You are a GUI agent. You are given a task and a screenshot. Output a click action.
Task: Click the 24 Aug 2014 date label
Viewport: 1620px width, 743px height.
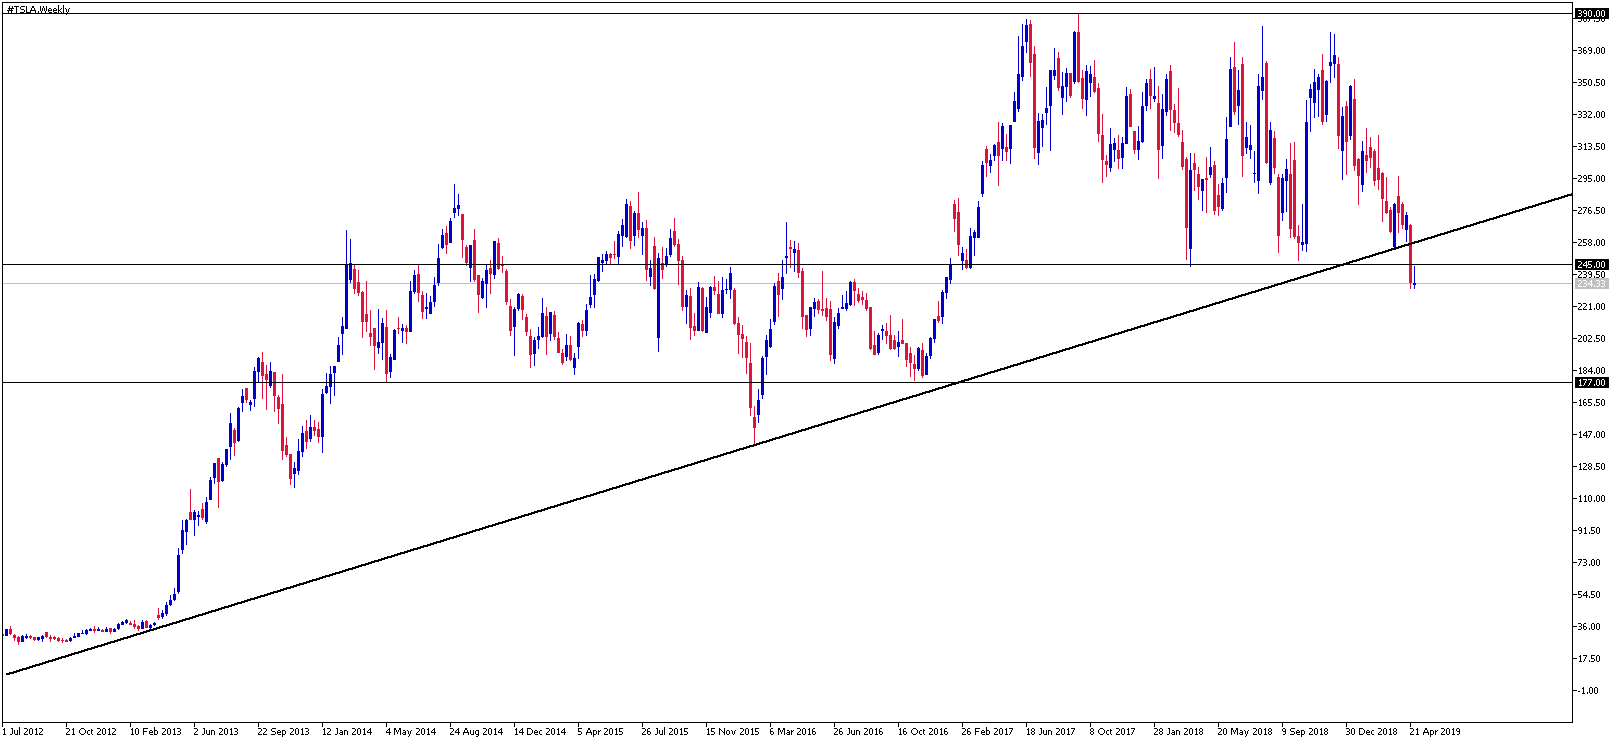[476, 732]
